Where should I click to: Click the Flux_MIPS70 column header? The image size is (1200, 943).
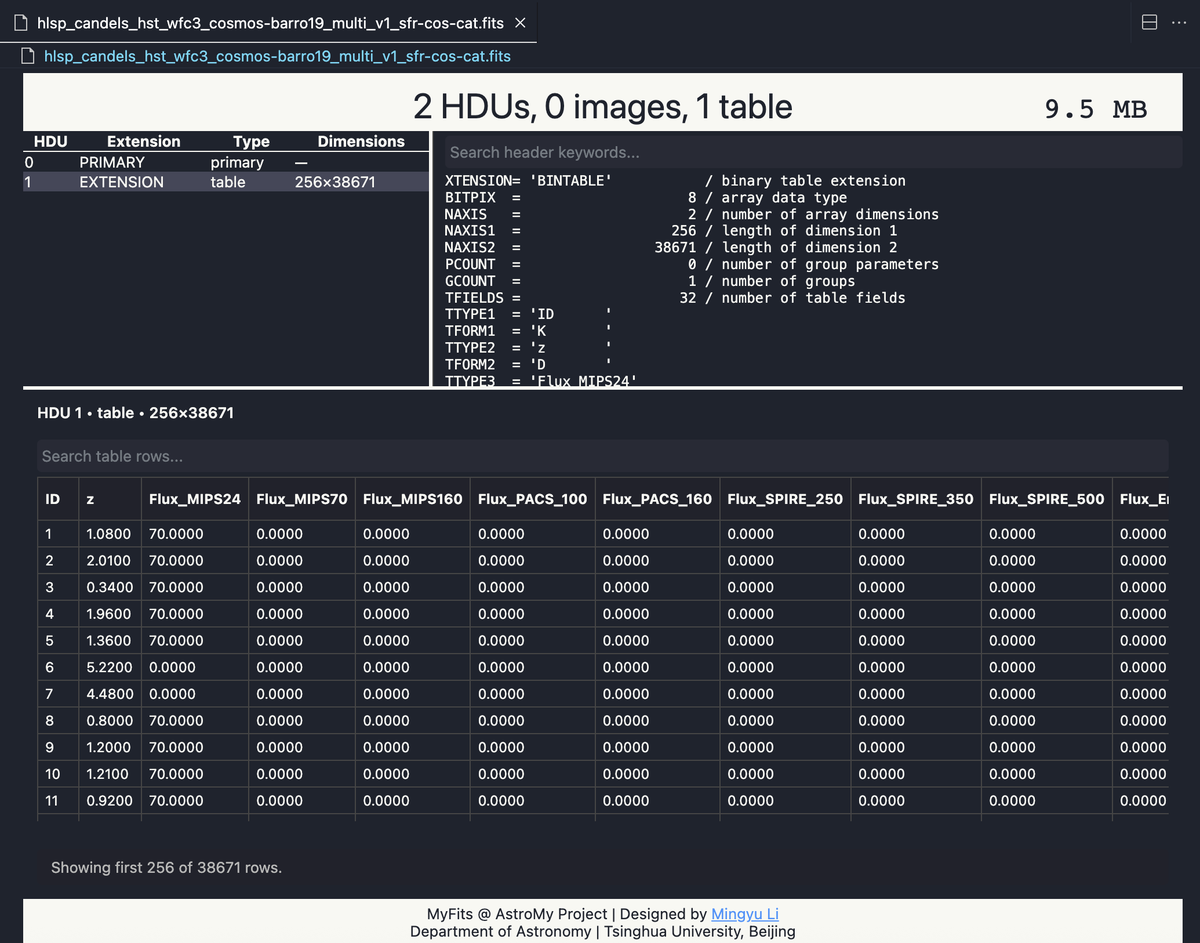pyautogui.click(x=302, y=499)
